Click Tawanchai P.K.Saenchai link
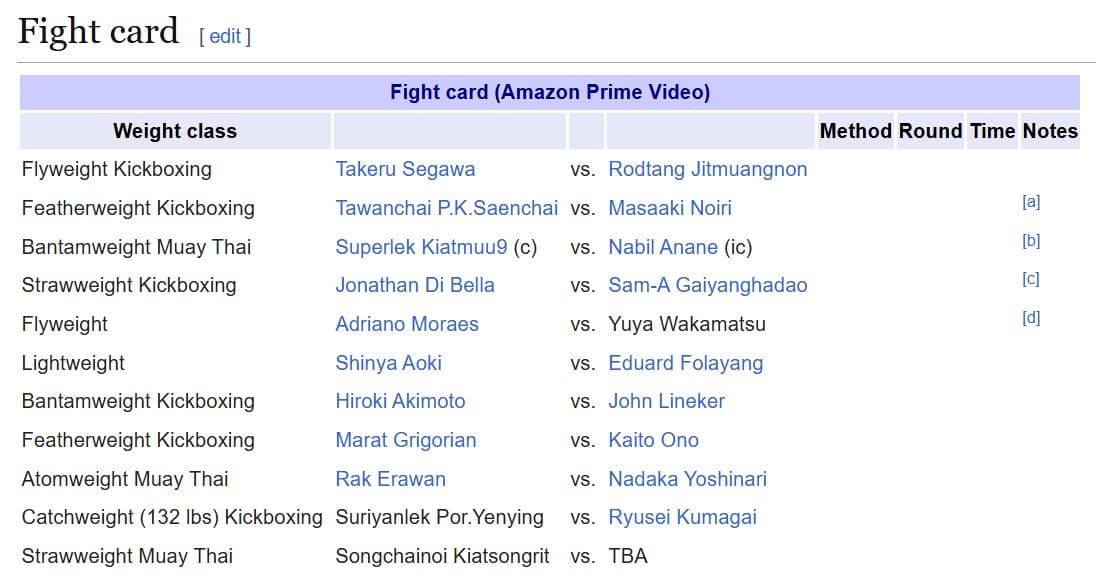The width and height of the screenshot is (1096, 583). click(446, 208)
